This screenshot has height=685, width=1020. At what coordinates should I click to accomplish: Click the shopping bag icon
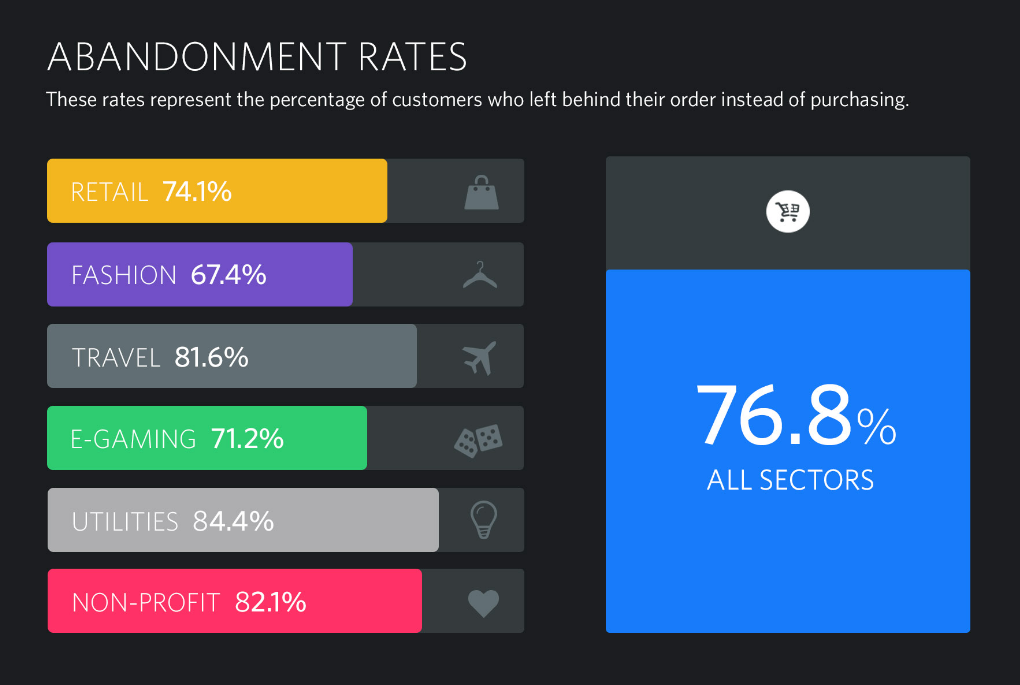click(x=481, y=192)
